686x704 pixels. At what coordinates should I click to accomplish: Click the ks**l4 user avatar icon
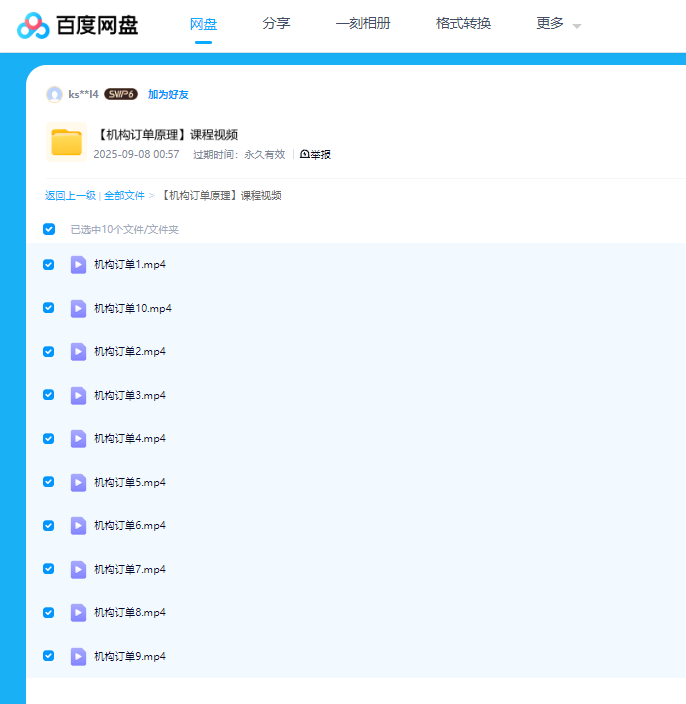(54, 95)
